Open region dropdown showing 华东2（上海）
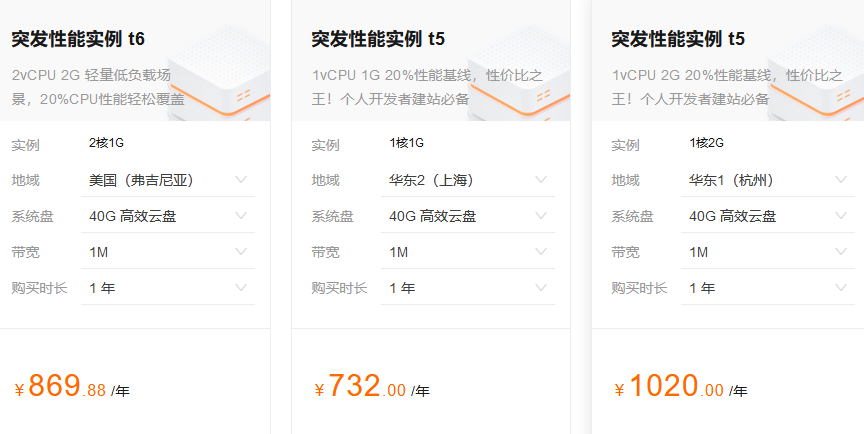This screenshot has height=434, width=864. [x=467, y=180]
